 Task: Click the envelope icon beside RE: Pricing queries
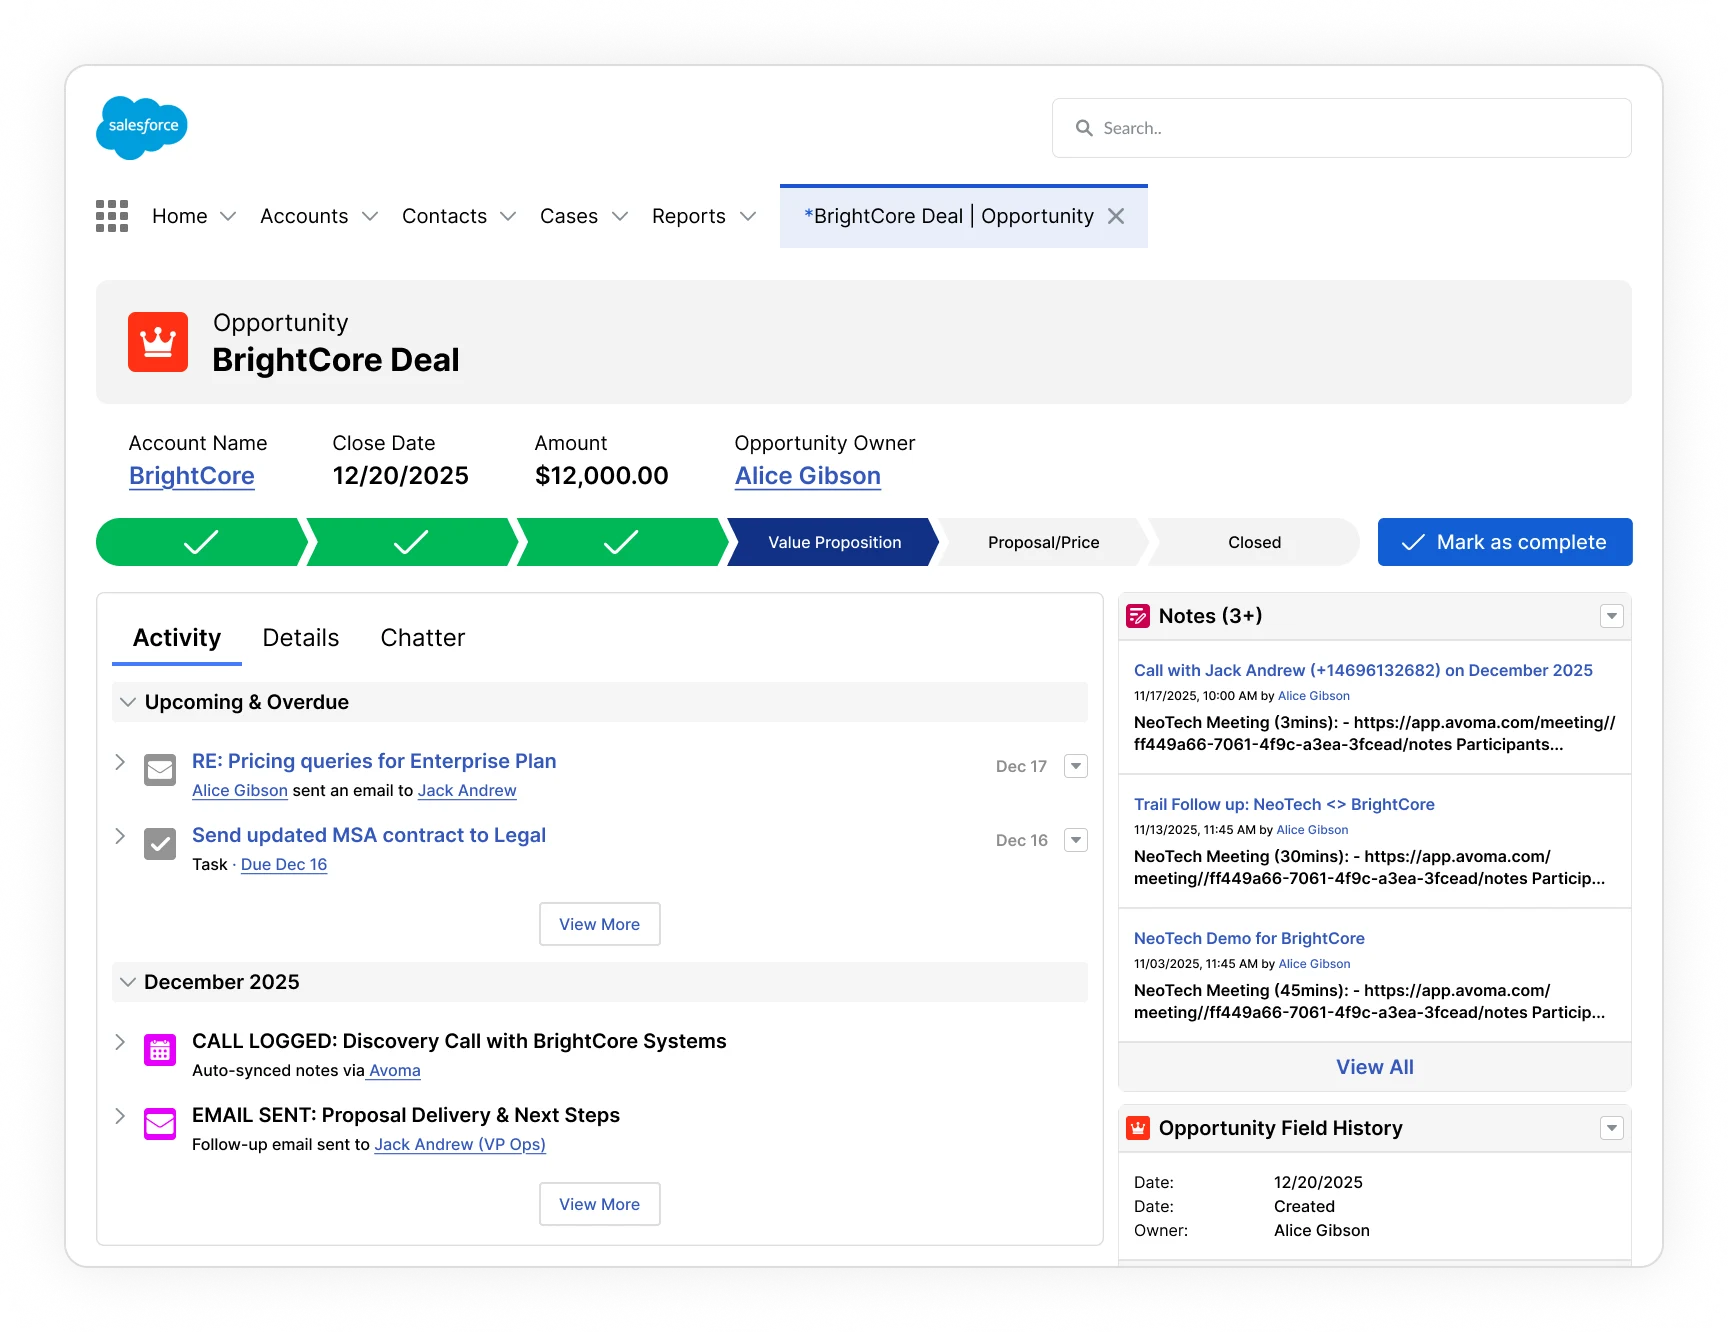coord(159,770)
